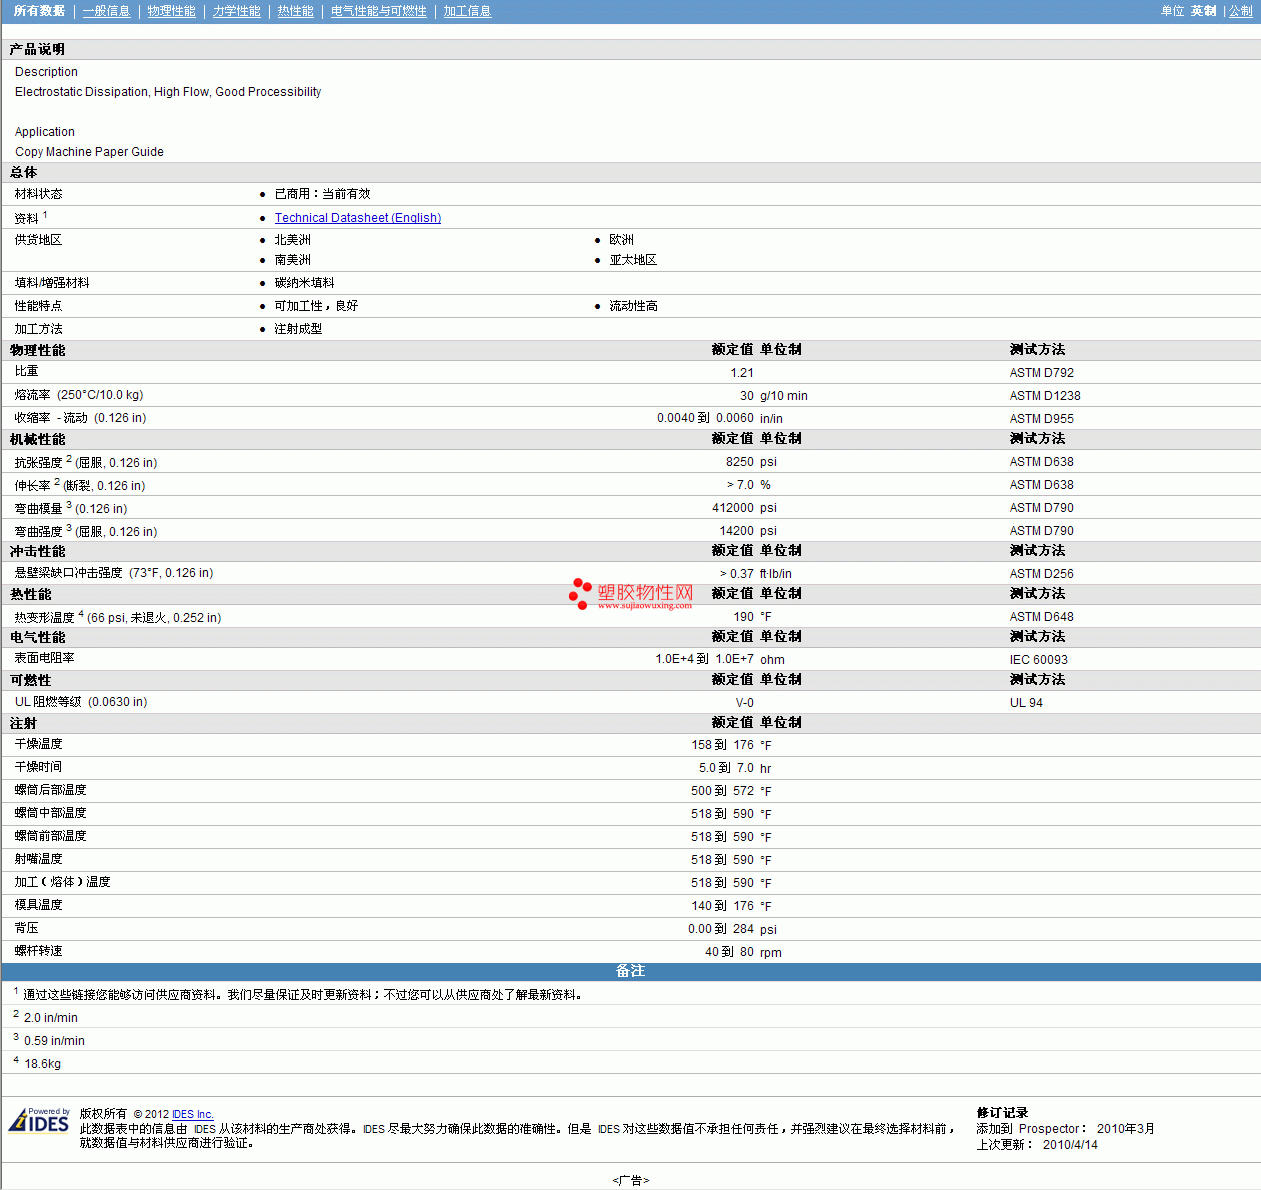Open the Technical Datasheet (English) link
Viewport: 1261px width, 1190px height.
pos(357,218)
